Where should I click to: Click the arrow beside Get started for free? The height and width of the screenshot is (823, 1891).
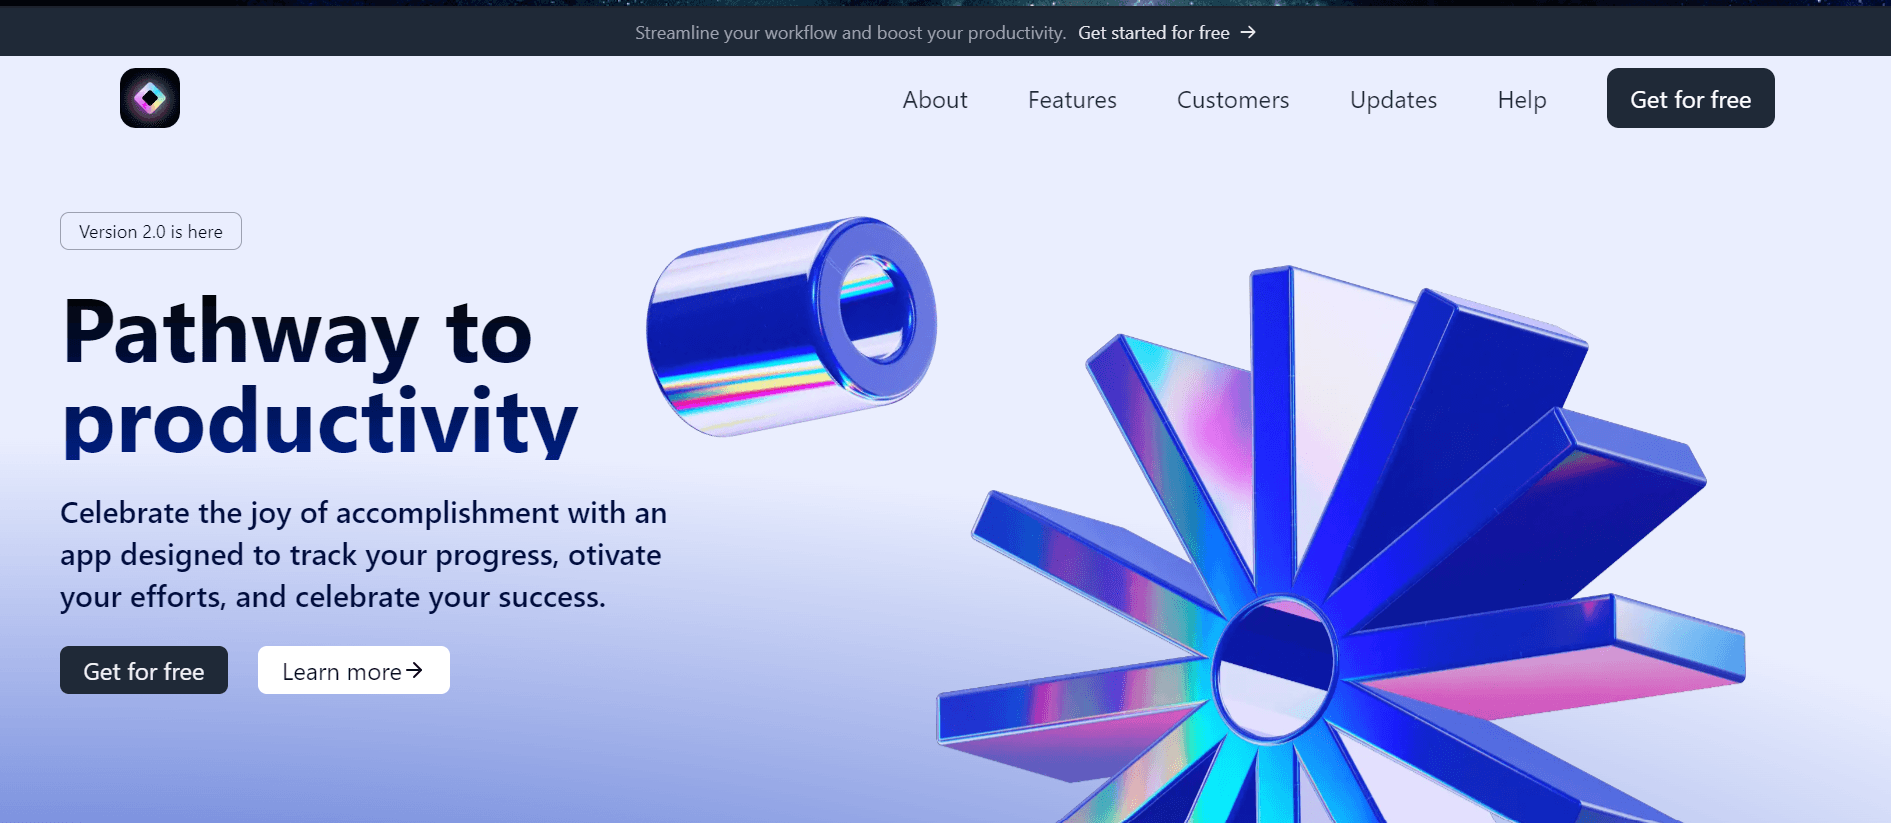(x=1248, y=33)
